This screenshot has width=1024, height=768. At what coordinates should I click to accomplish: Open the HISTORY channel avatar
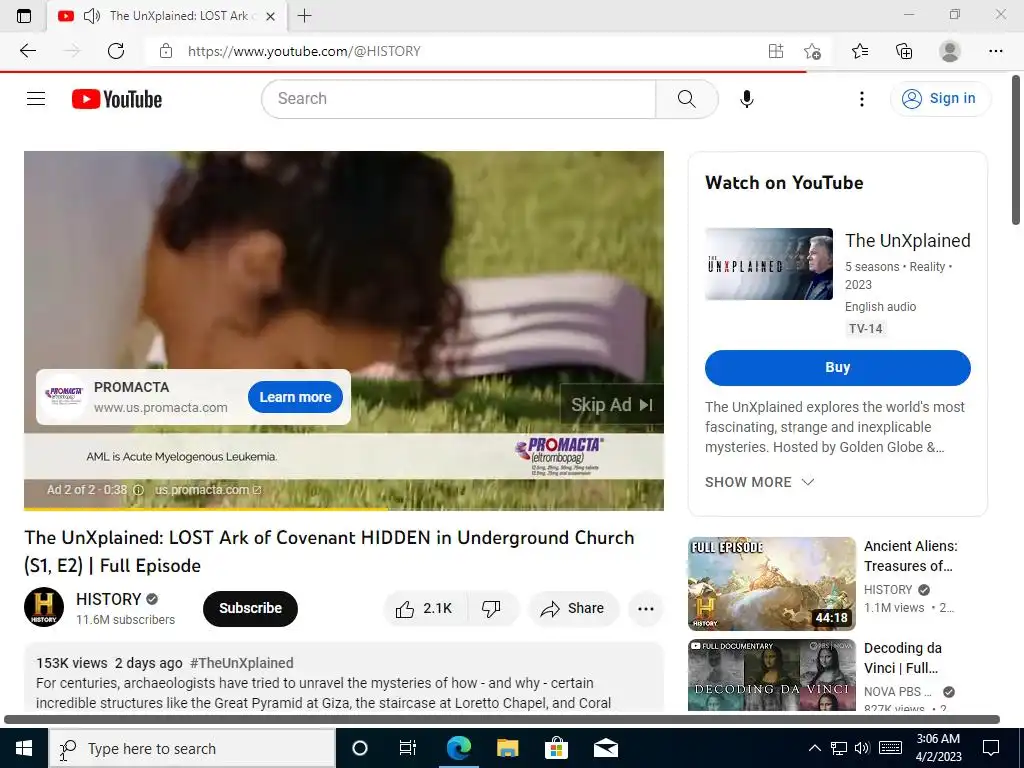click(44, 607)
